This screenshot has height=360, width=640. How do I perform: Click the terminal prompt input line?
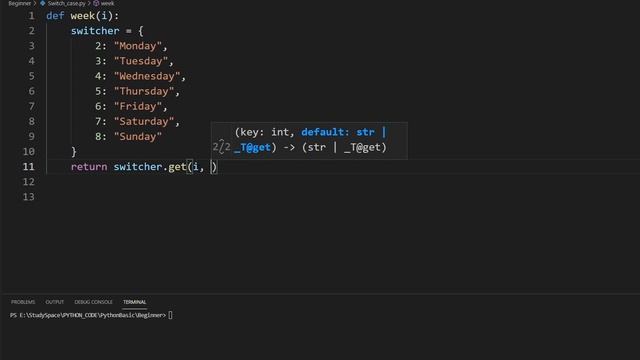click(x=91, y=315)
